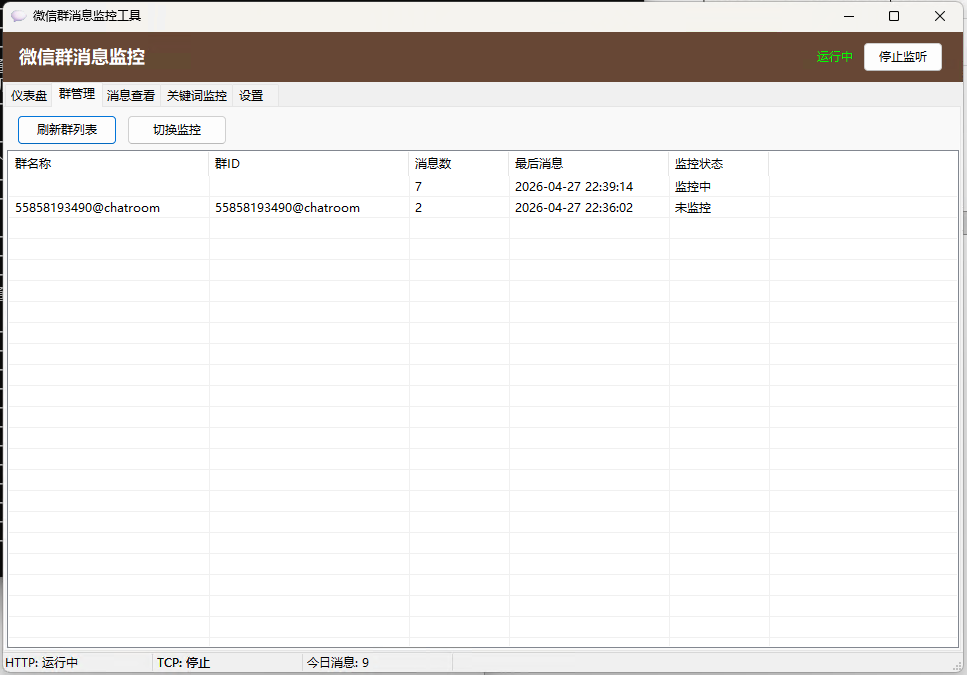Click the 最后消息 column header
The height and width of the screenshot is (675, 967).
(539, 162)
